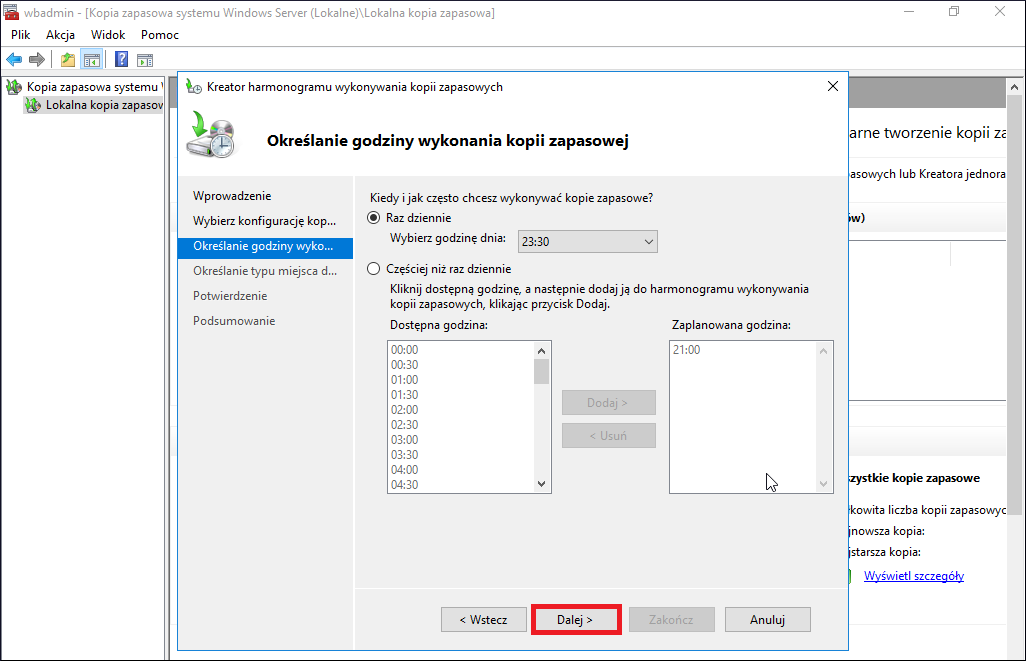This screenshot has height=661, width=1026.
Task: Click the Forward arrow toolbar icon
Action: click(x=37, y=60)
